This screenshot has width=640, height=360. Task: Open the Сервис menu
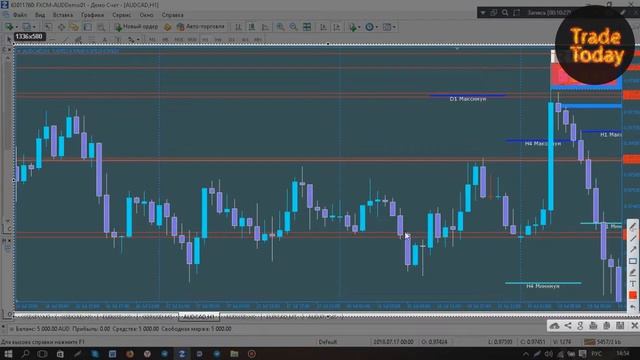click(x=122, y=15)
